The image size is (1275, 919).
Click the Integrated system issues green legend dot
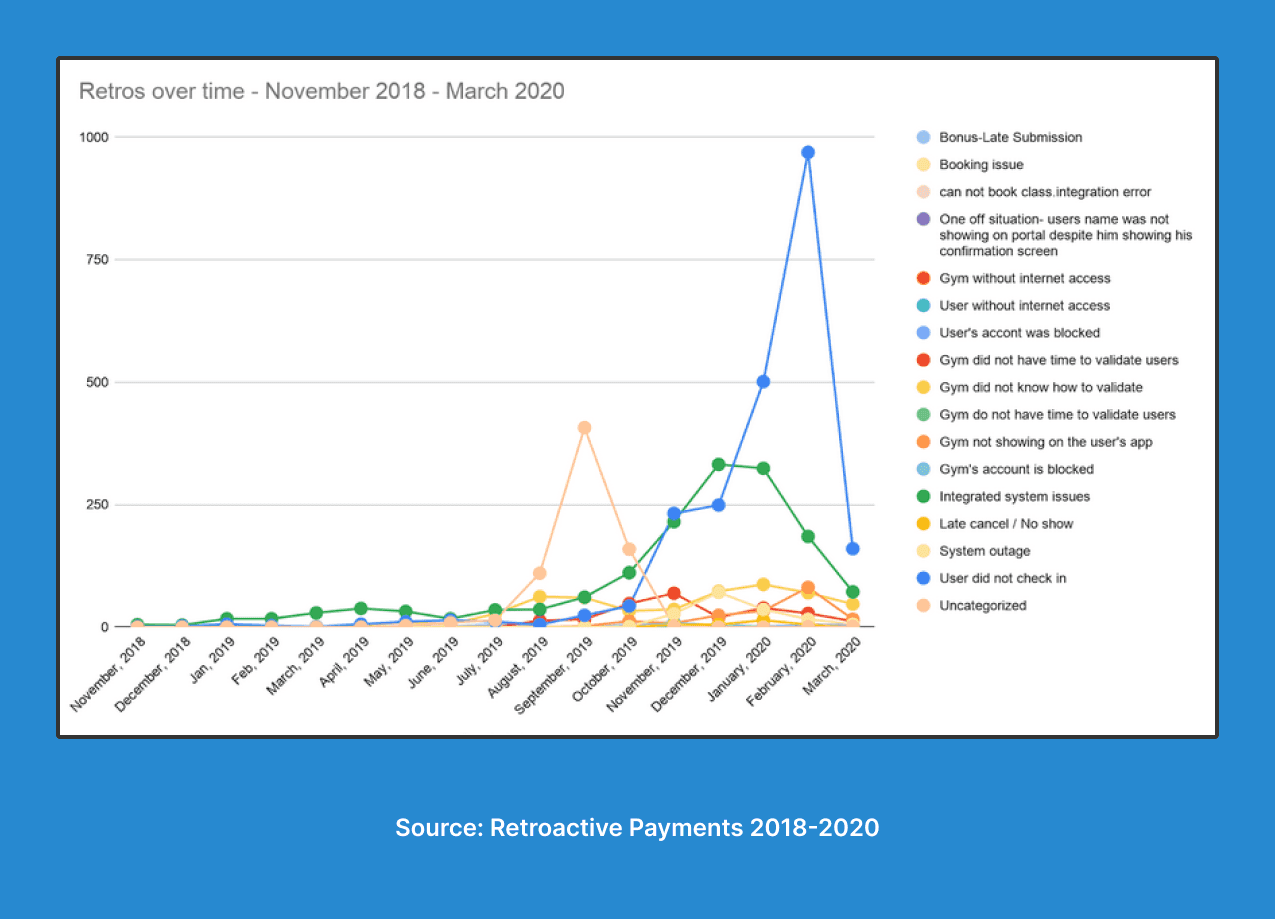coord(923,496)
